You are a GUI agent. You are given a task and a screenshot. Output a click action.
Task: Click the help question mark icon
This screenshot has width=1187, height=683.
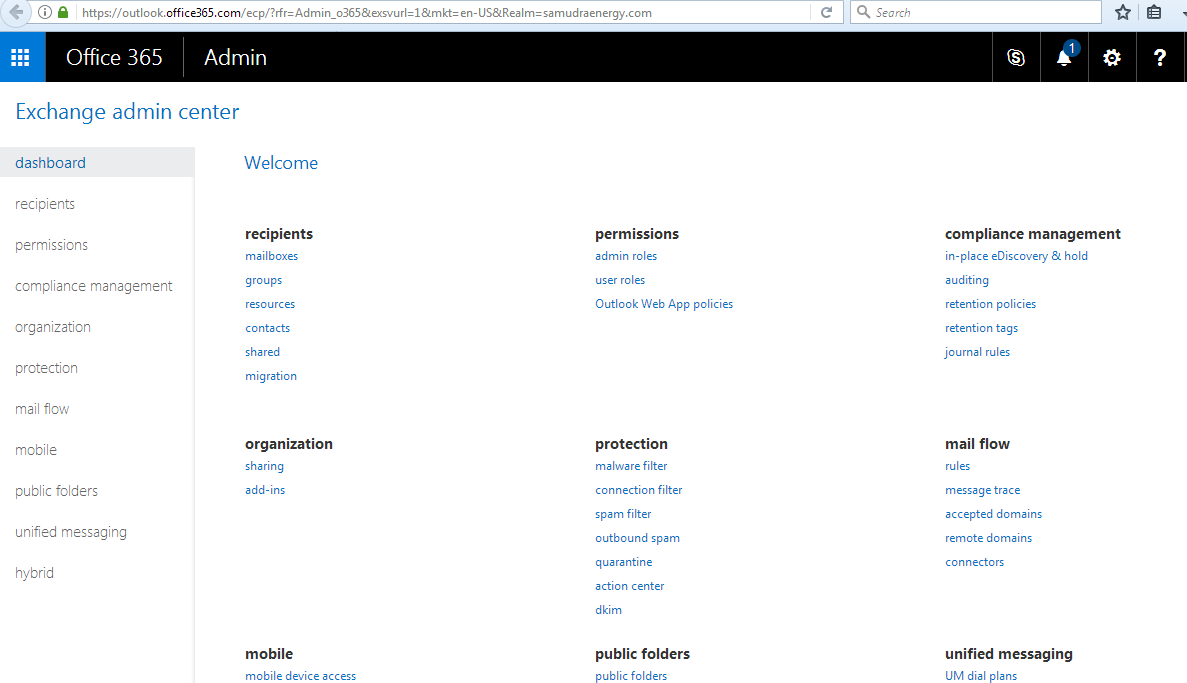[1160, 58]
